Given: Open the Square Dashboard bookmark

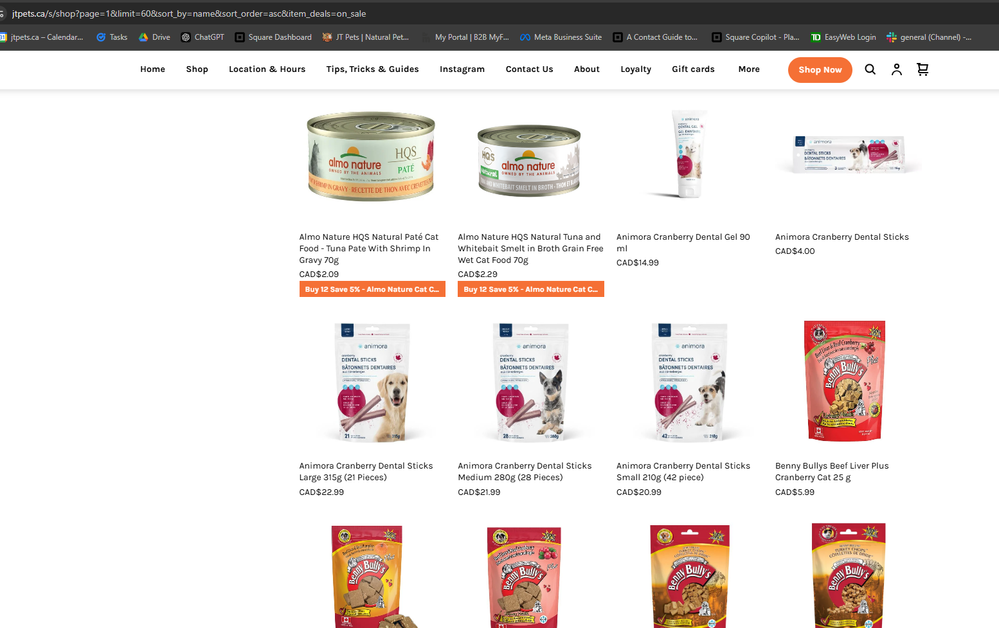Looking at the screenshot, I should click(273, 37).
